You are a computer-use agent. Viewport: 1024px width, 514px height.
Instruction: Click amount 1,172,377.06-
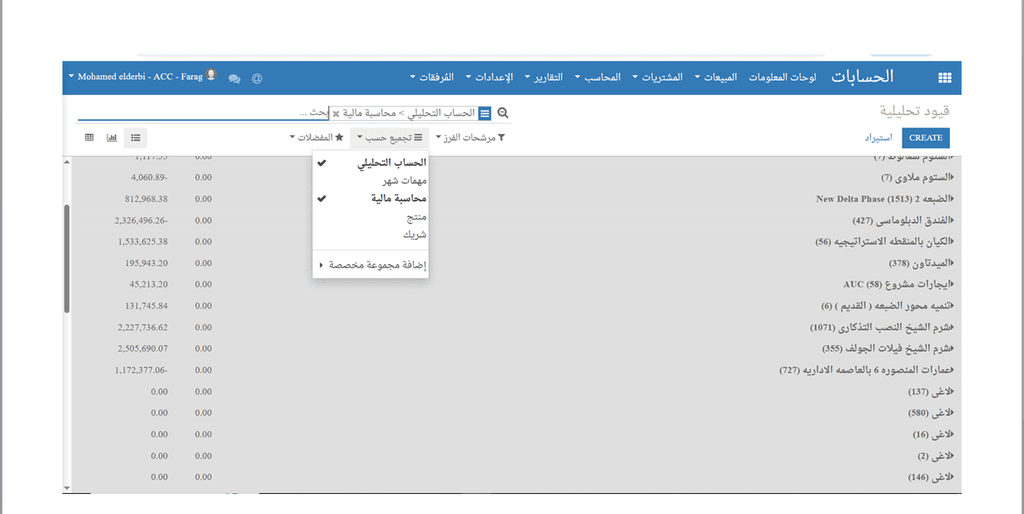click(x=141, y=370)
